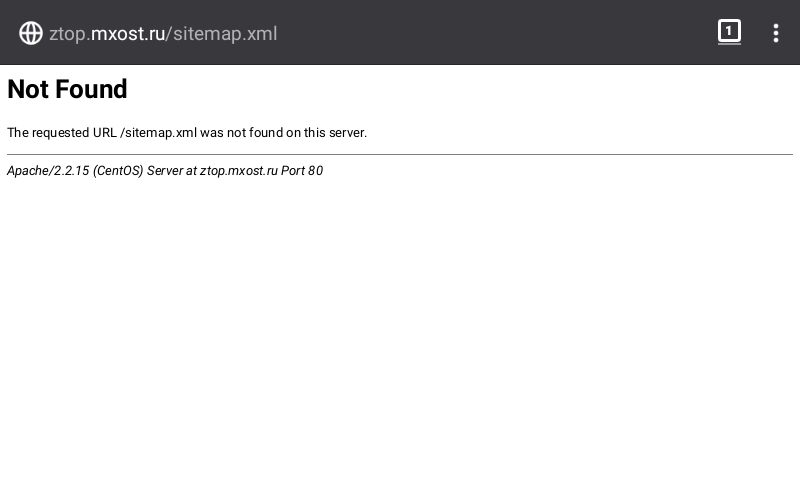Click the Port 80 text

(302, 171)
